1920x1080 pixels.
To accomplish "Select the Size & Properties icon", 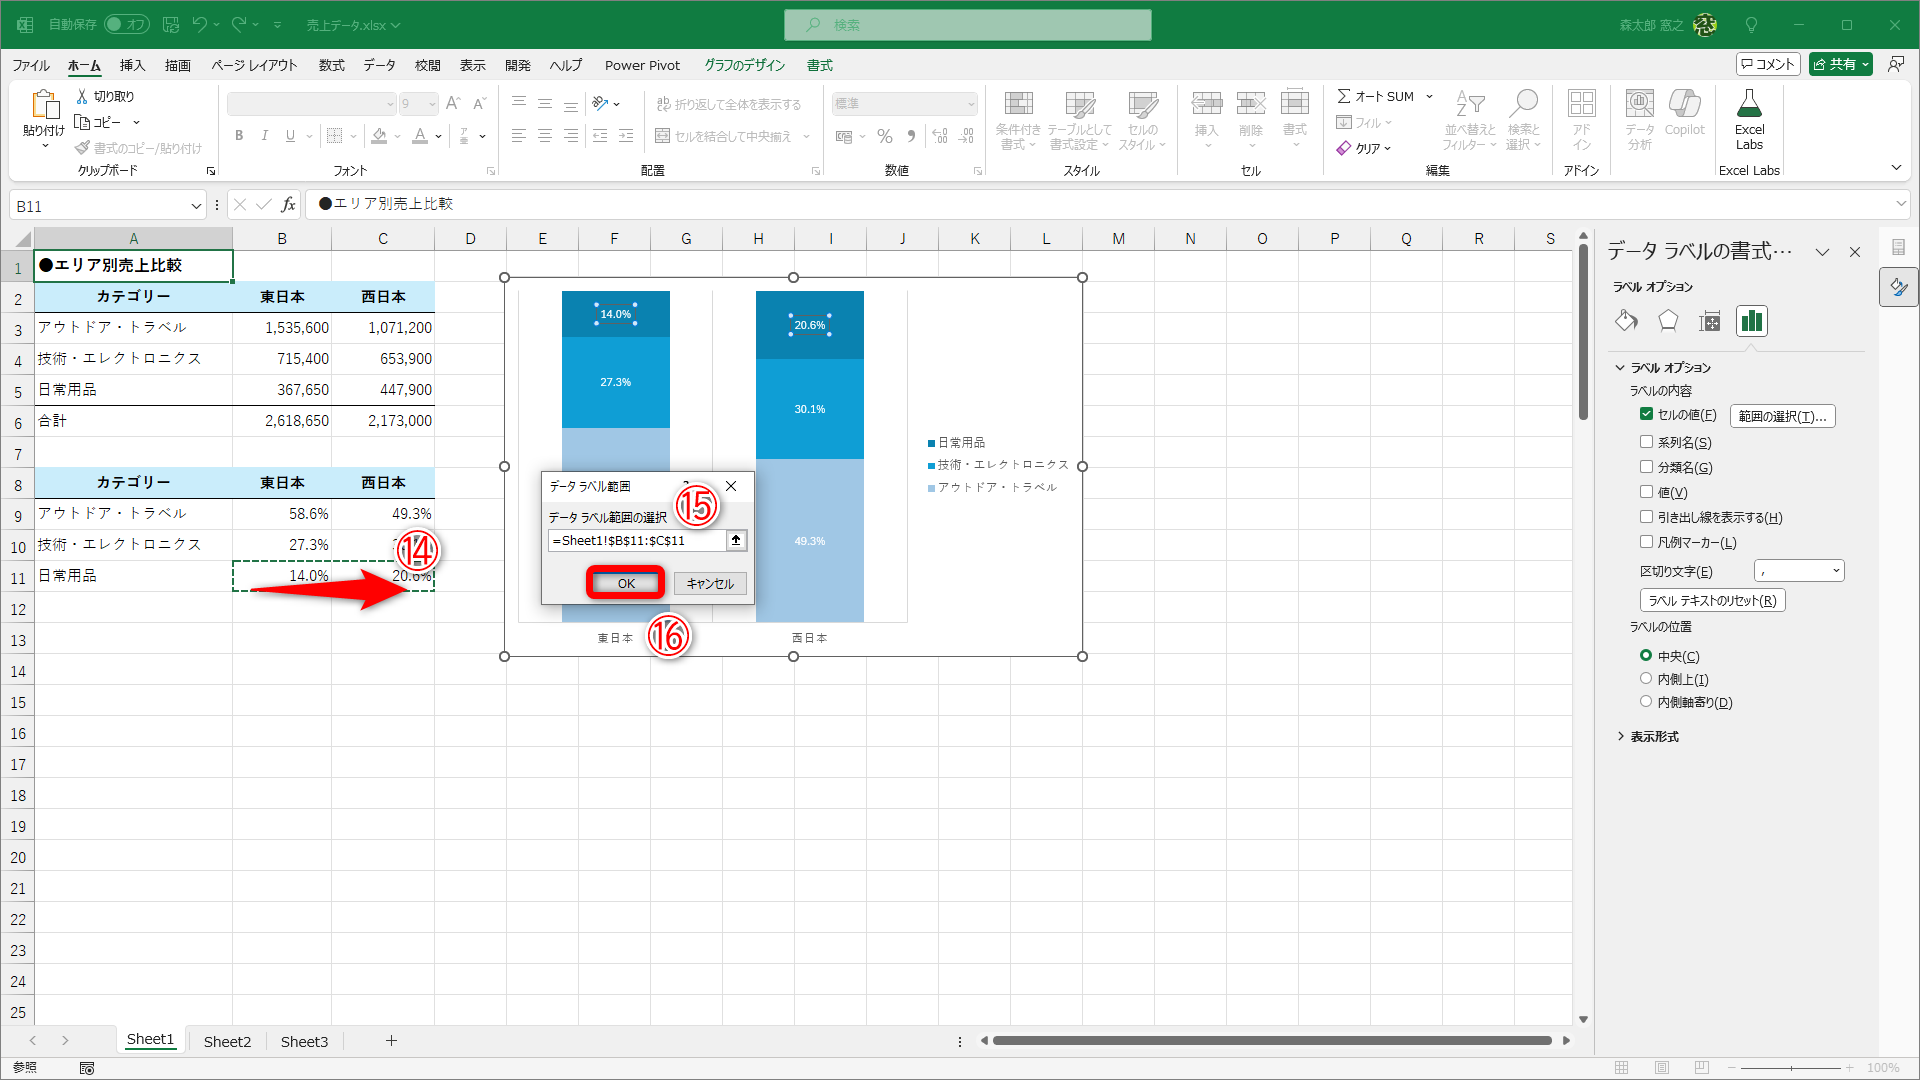I will pyautogui.click(x=1710, y=321).
